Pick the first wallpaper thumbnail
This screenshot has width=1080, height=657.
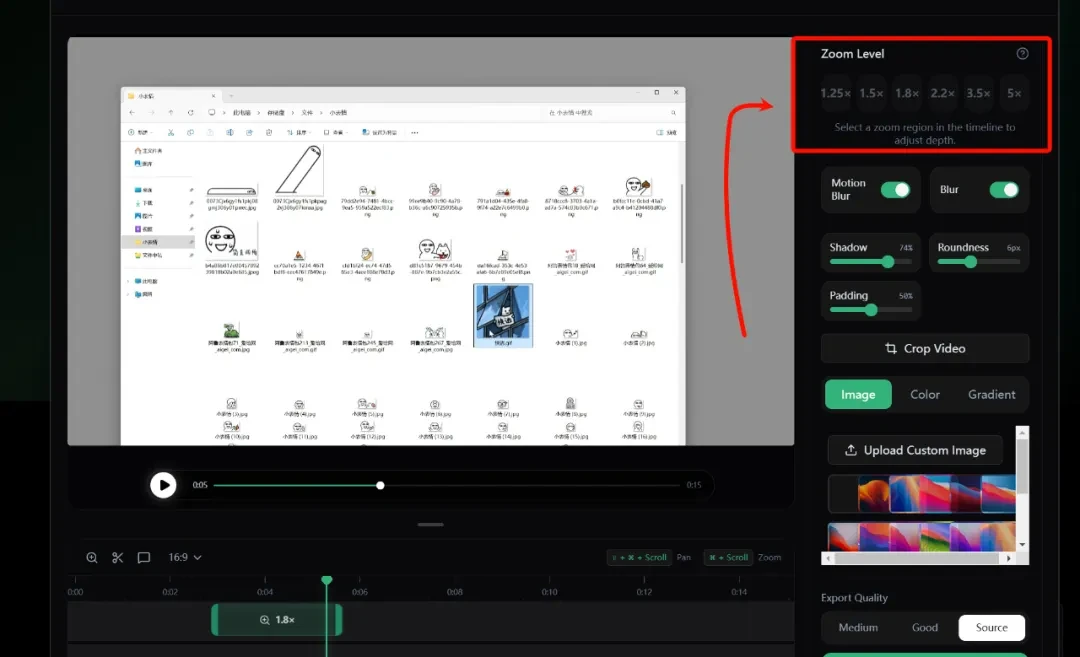842,493
